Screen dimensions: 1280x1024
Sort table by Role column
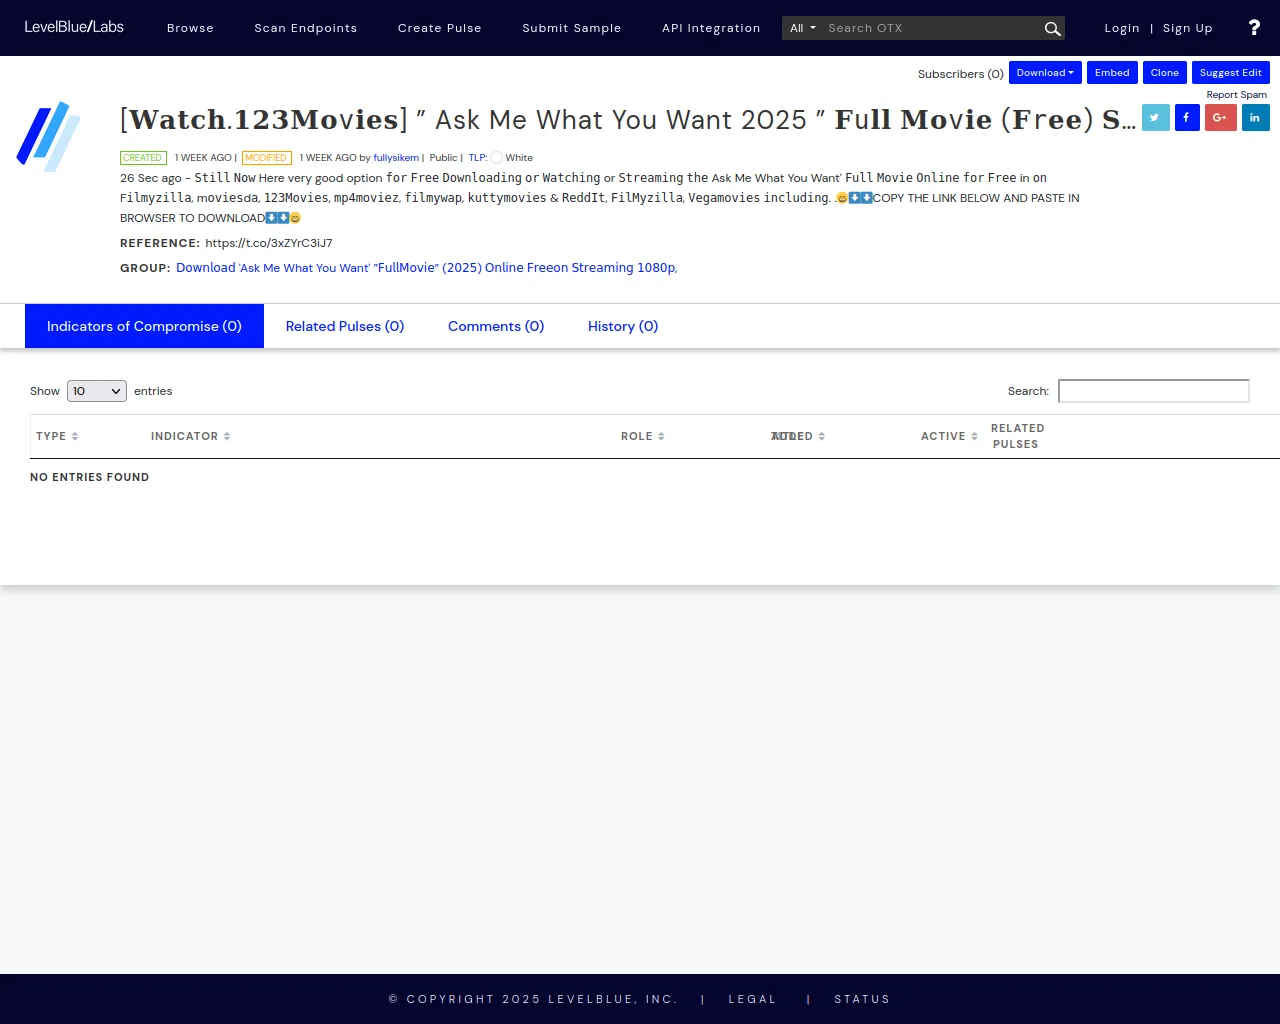tap(642, 436)
